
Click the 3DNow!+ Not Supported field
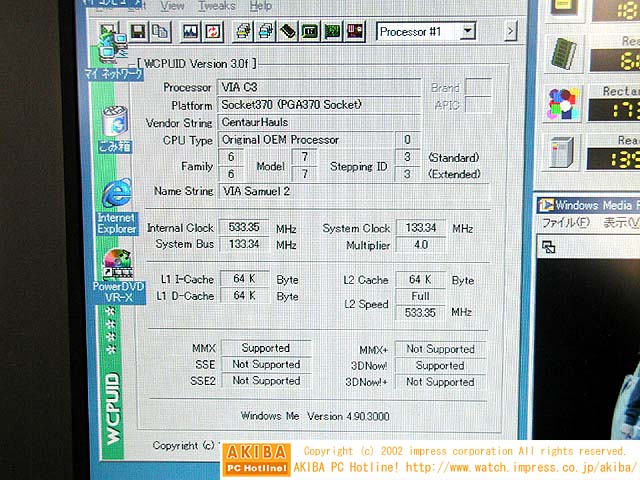pos(440,382)
